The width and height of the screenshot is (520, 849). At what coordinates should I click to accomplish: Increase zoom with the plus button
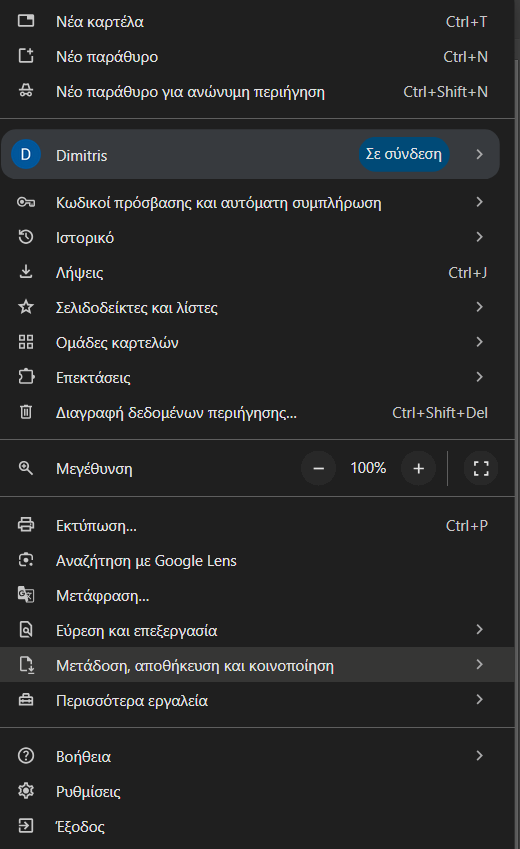pyautogui.click(x=418, y=468)
